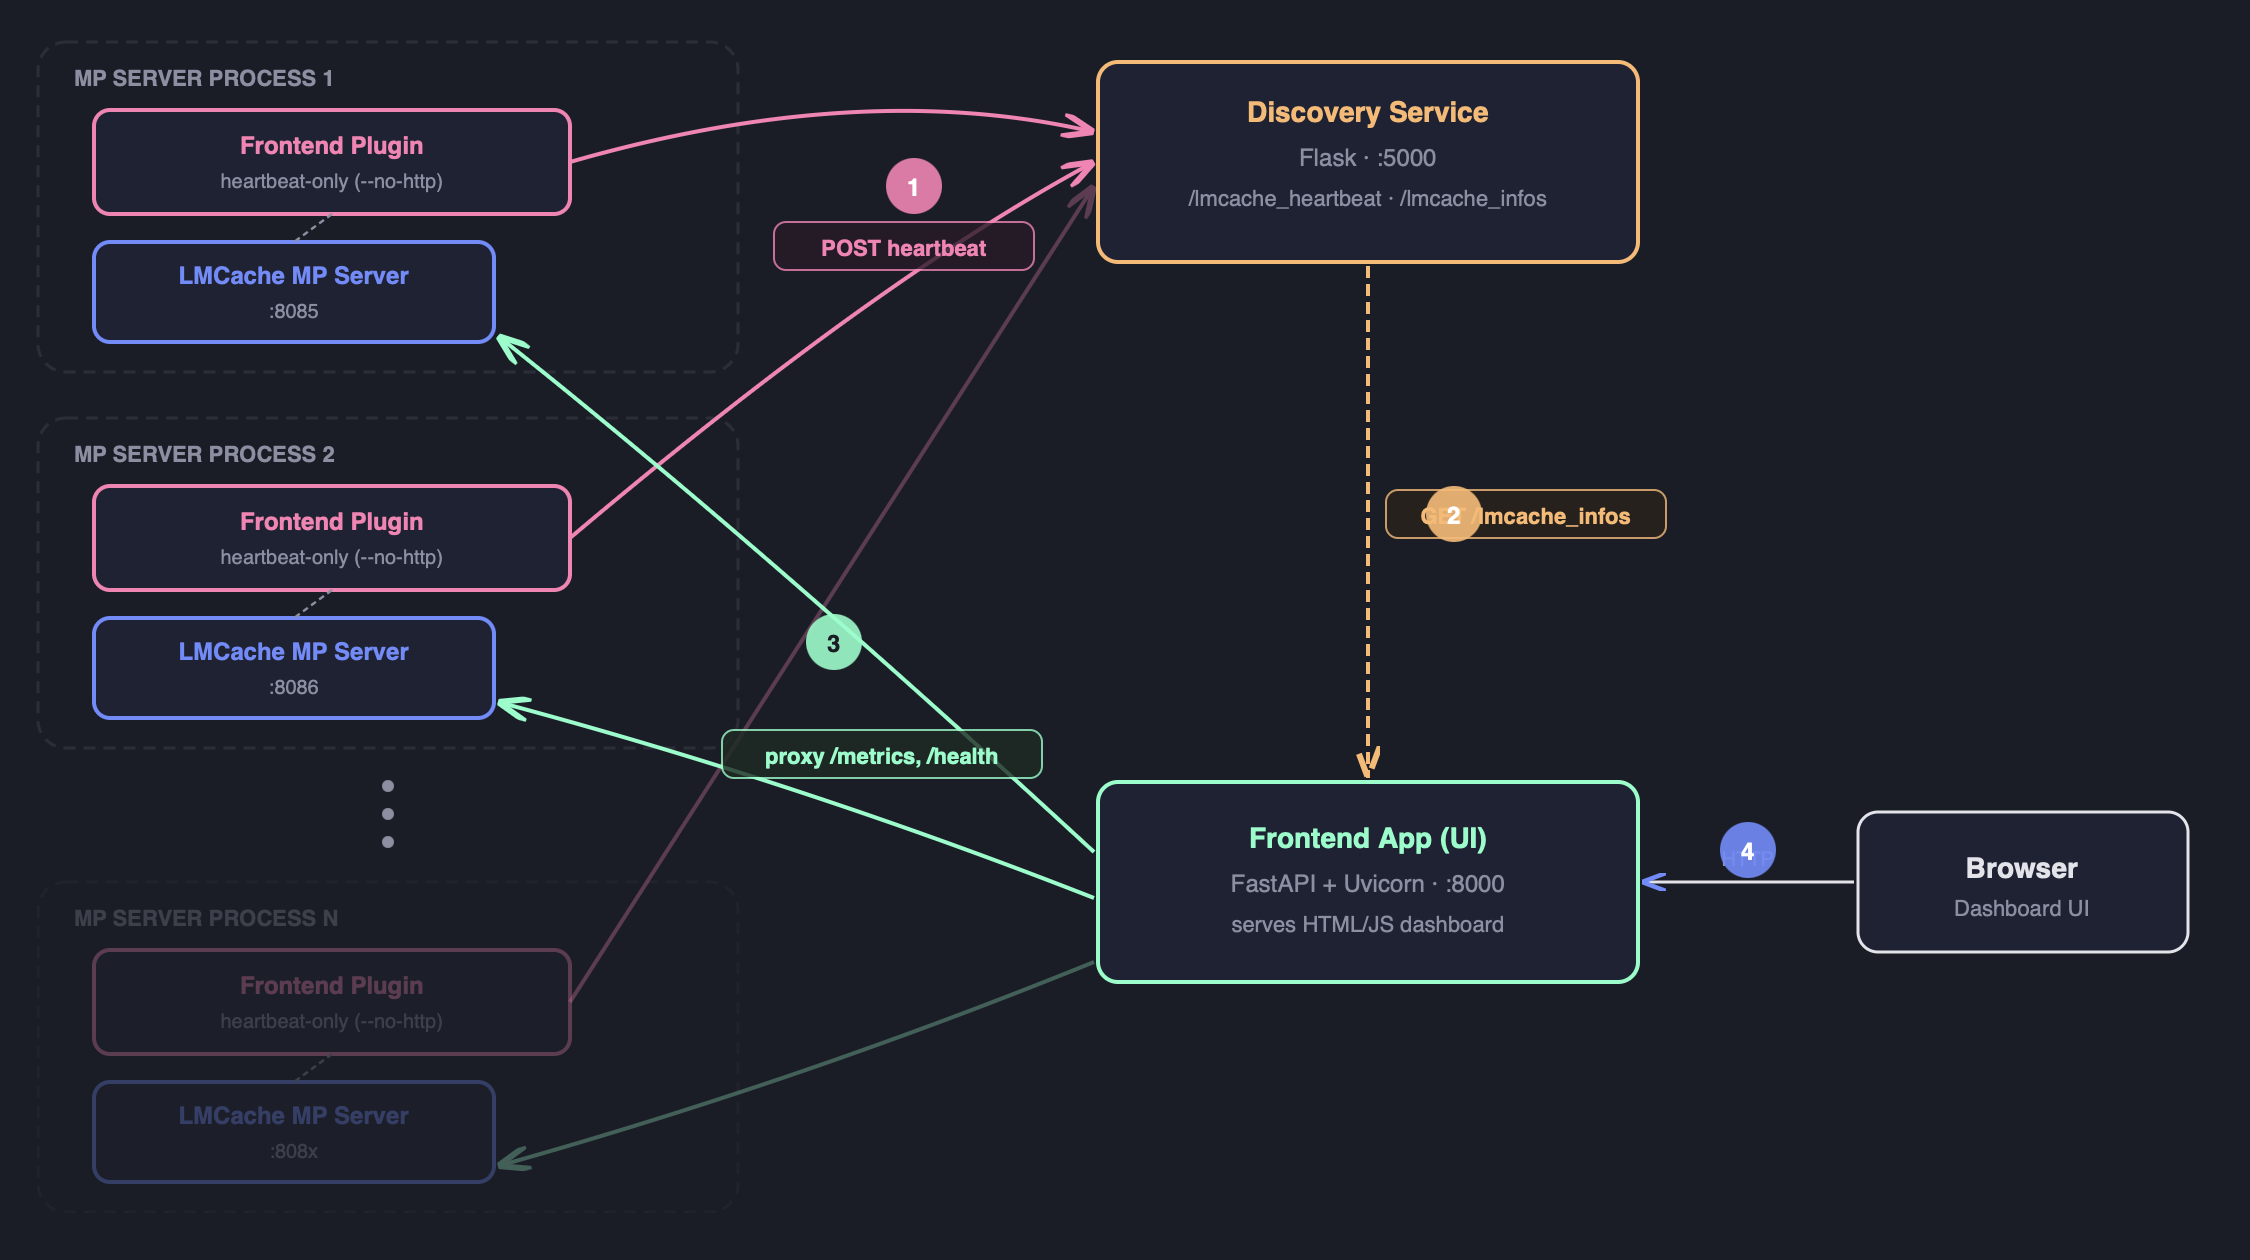Click the "serves HTML/JS dashboard" text
The height and width of the screenshot is (1260, 2250).
coord(1367,925)
